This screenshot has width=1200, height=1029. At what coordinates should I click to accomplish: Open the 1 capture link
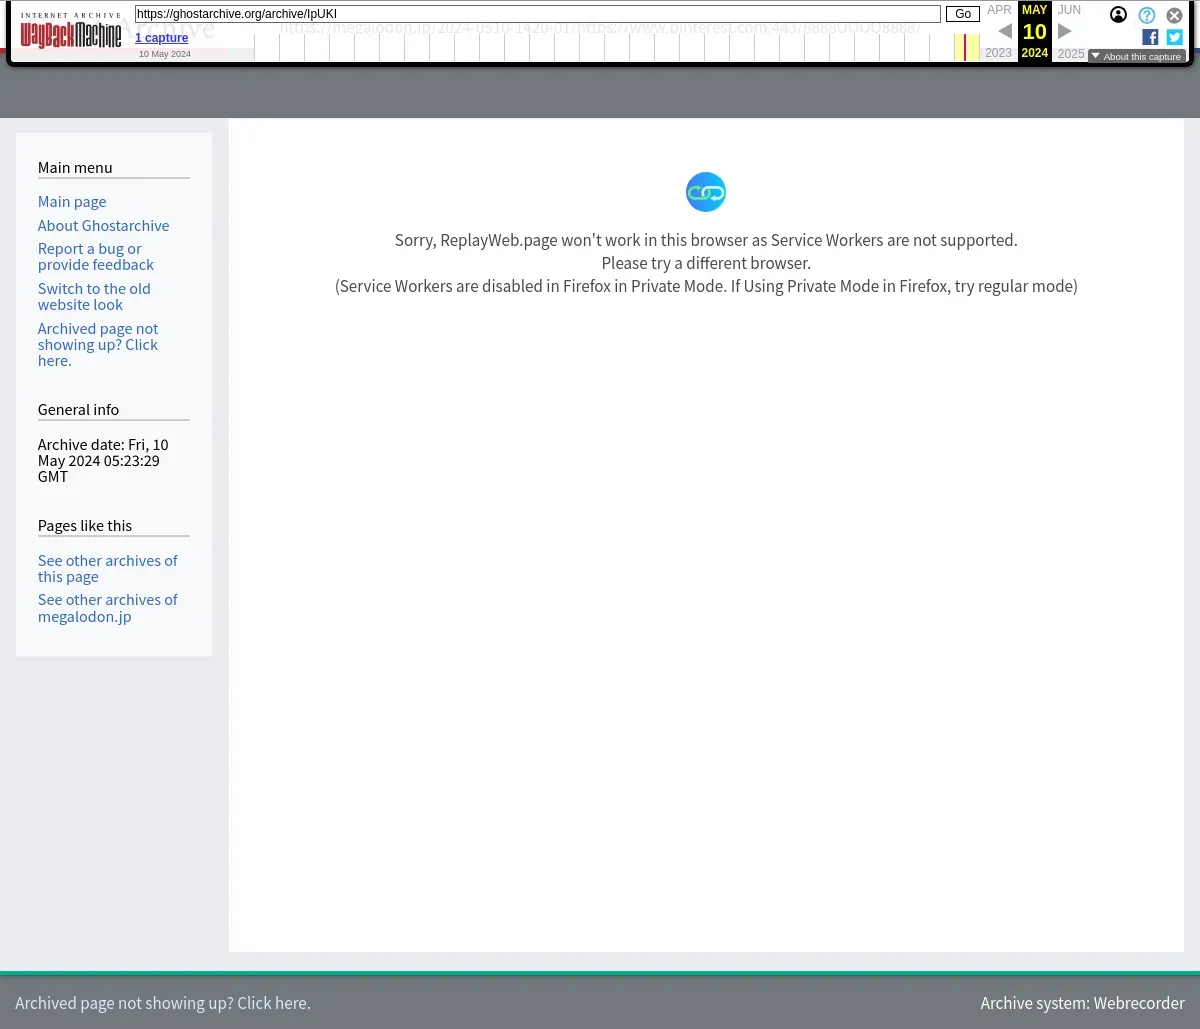[162, 38]
